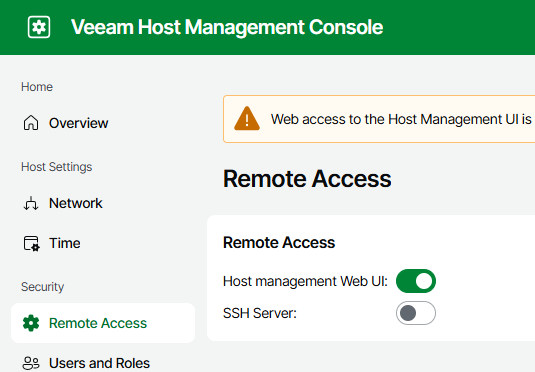Screen dimensions: 535x372
Task: Click the Network sidebar icon
Action: click(31, 203)
